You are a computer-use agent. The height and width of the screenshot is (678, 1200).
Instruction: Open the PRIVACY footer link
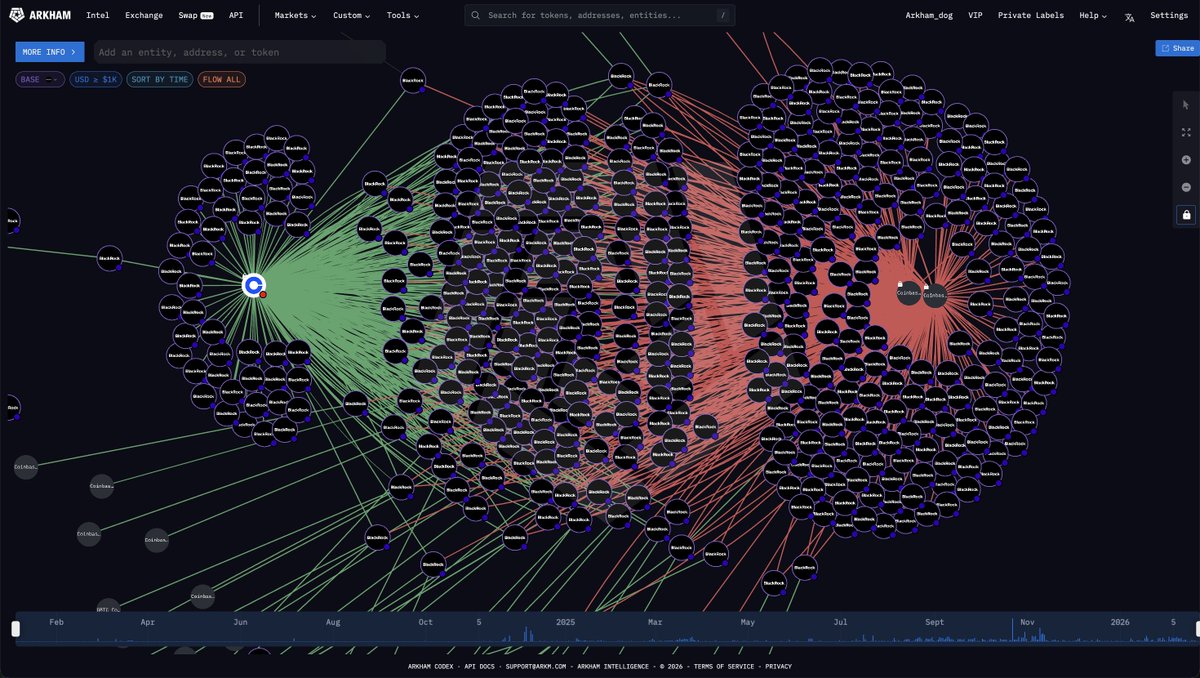778,666
